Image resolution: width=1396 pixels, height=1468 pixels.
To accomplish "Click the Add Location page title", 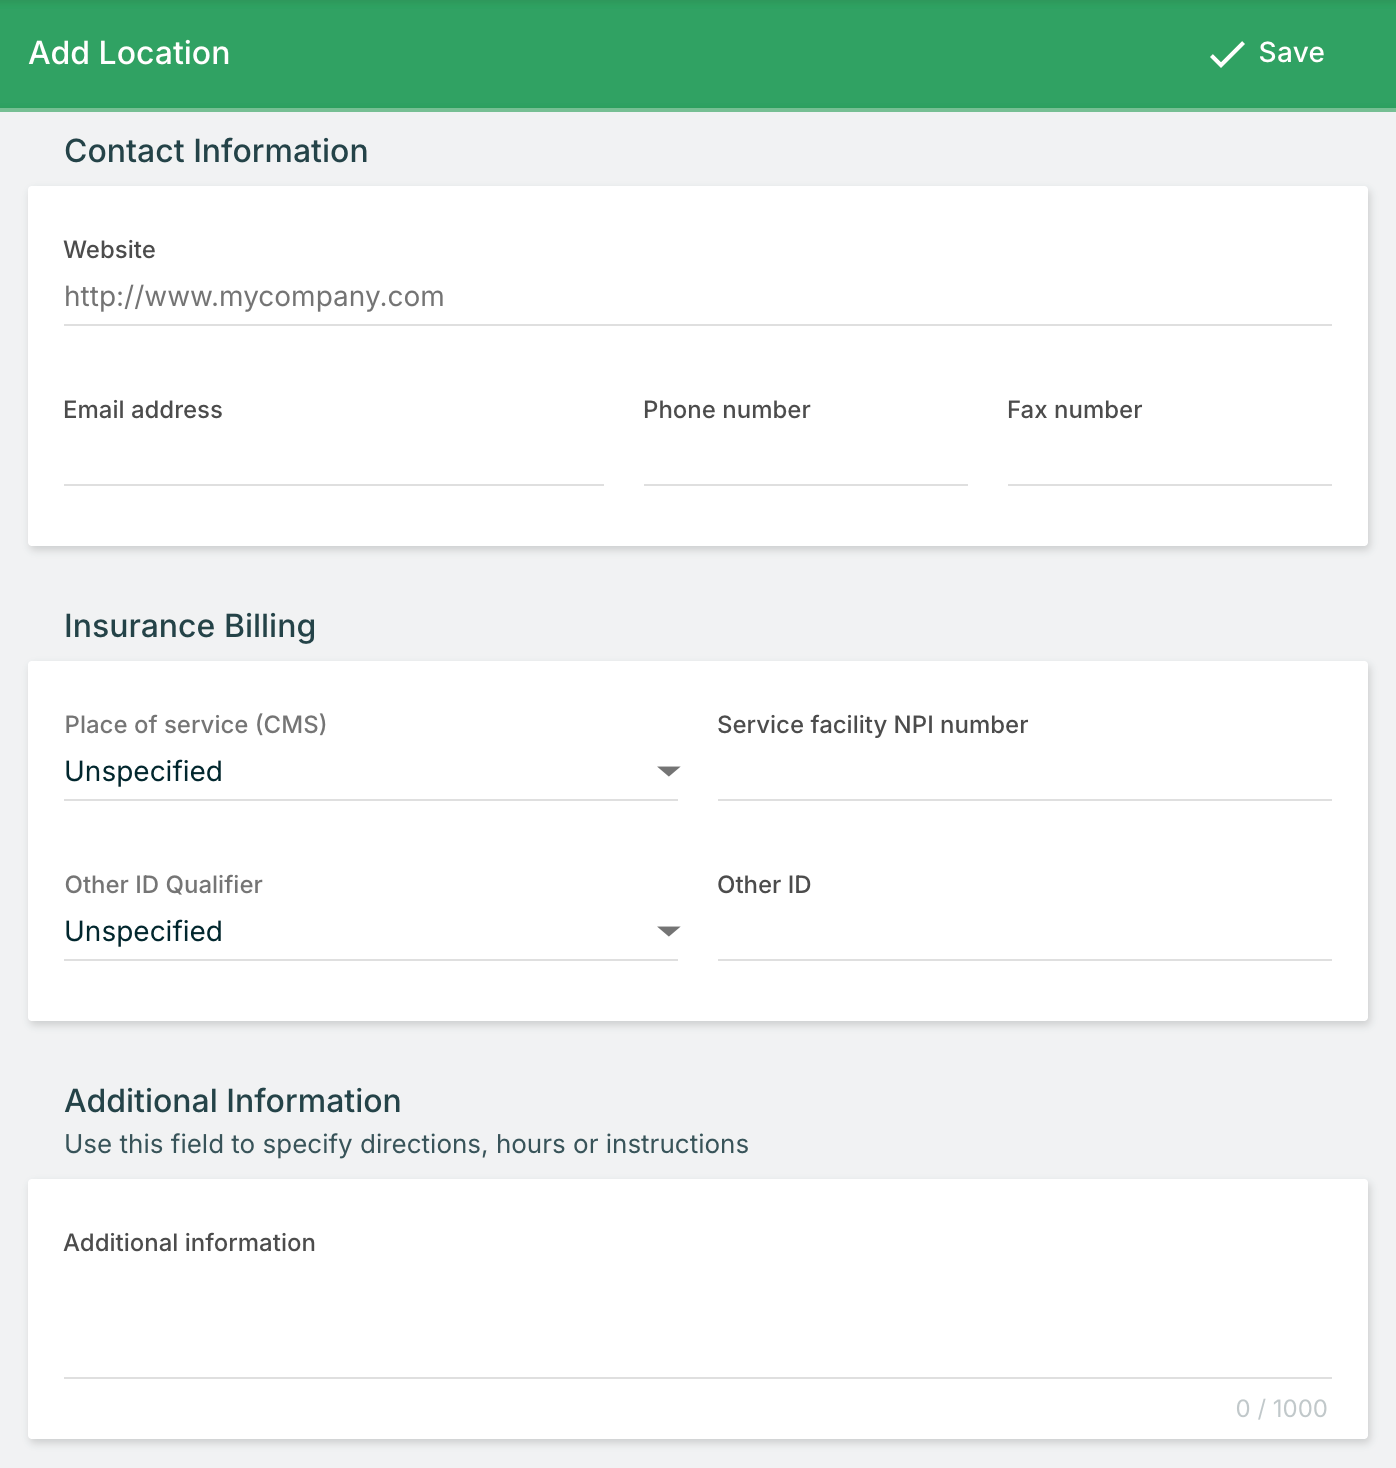I will pyautogui.click(x=130, y=53).
